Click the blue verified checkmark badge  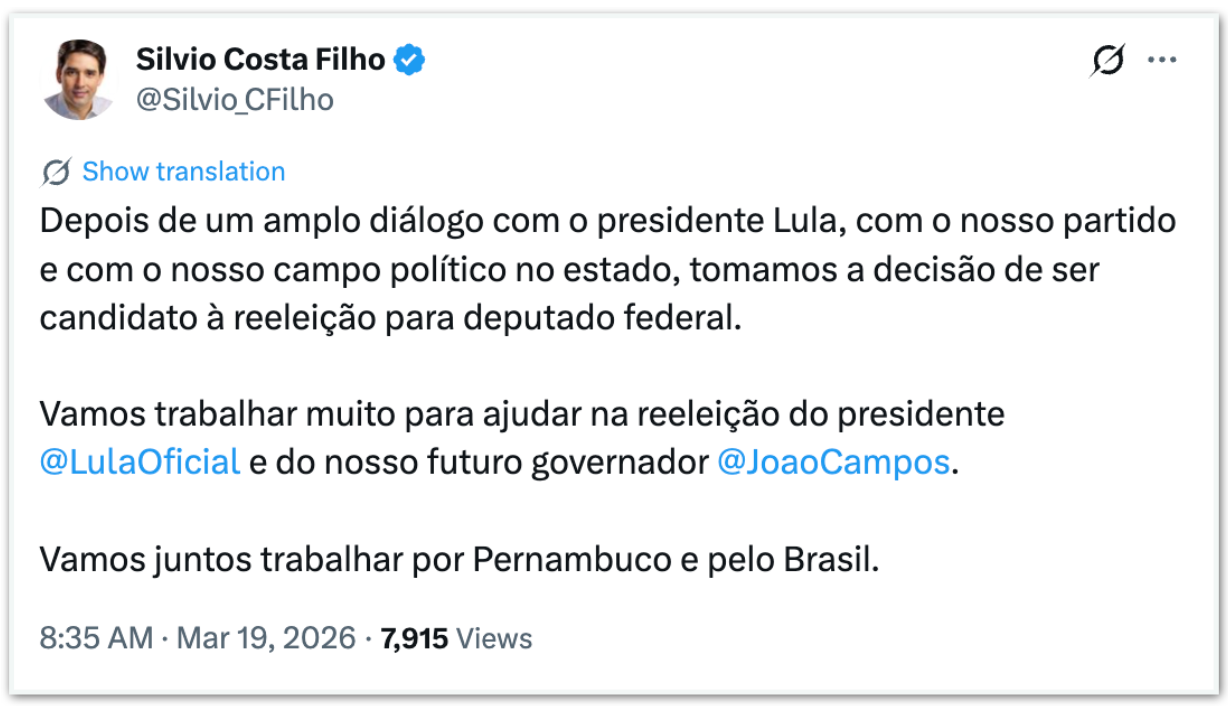pyautogui.click(x=410, y=60)
